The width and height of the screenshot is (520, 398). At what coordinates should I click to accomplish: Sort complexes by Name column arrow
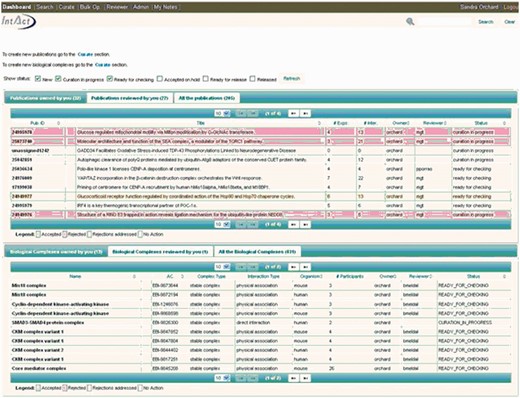click(134, 277)
